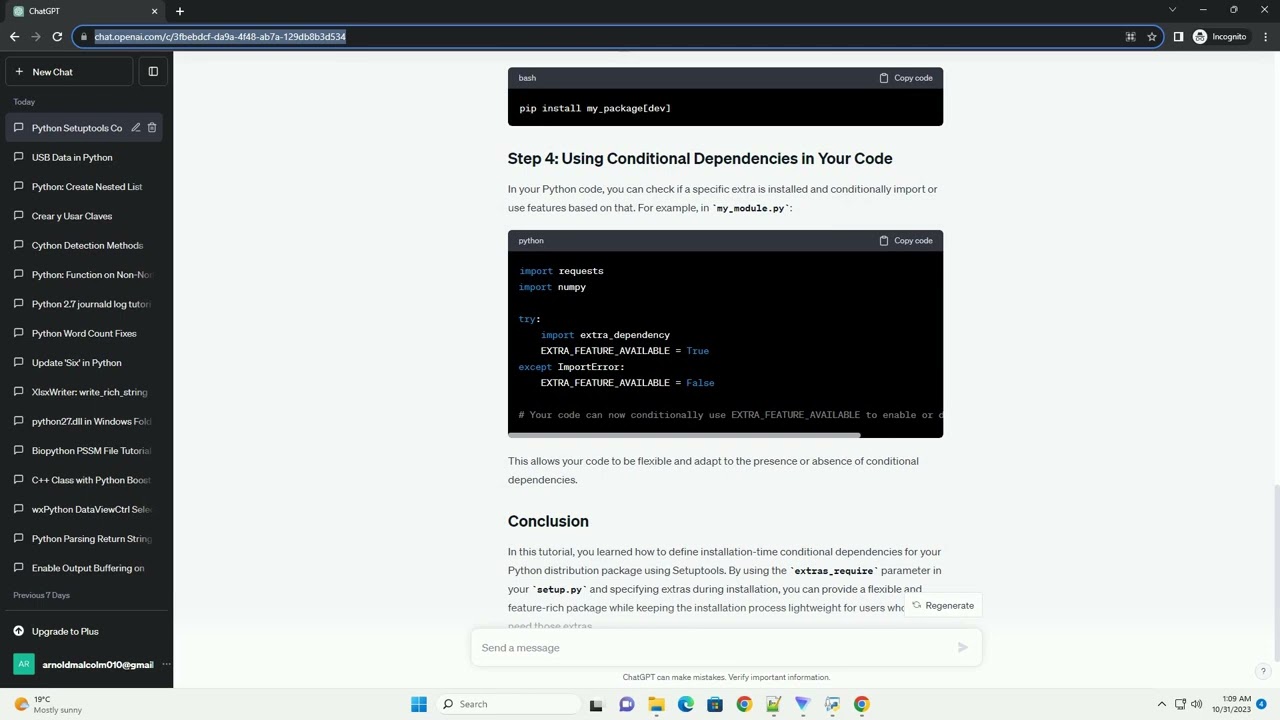This screenshot has height=720, width=1280.
Task: Open Python Word Count Fixes chat
Action: [x=84, y=333]
